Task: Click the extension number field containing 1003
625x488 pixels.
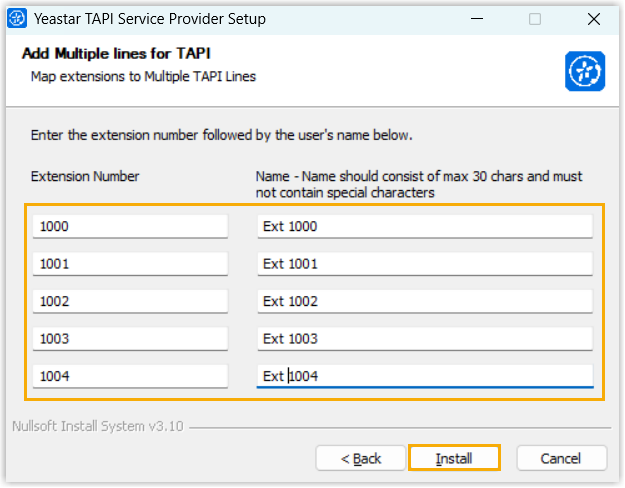Action: coord(130,339)
